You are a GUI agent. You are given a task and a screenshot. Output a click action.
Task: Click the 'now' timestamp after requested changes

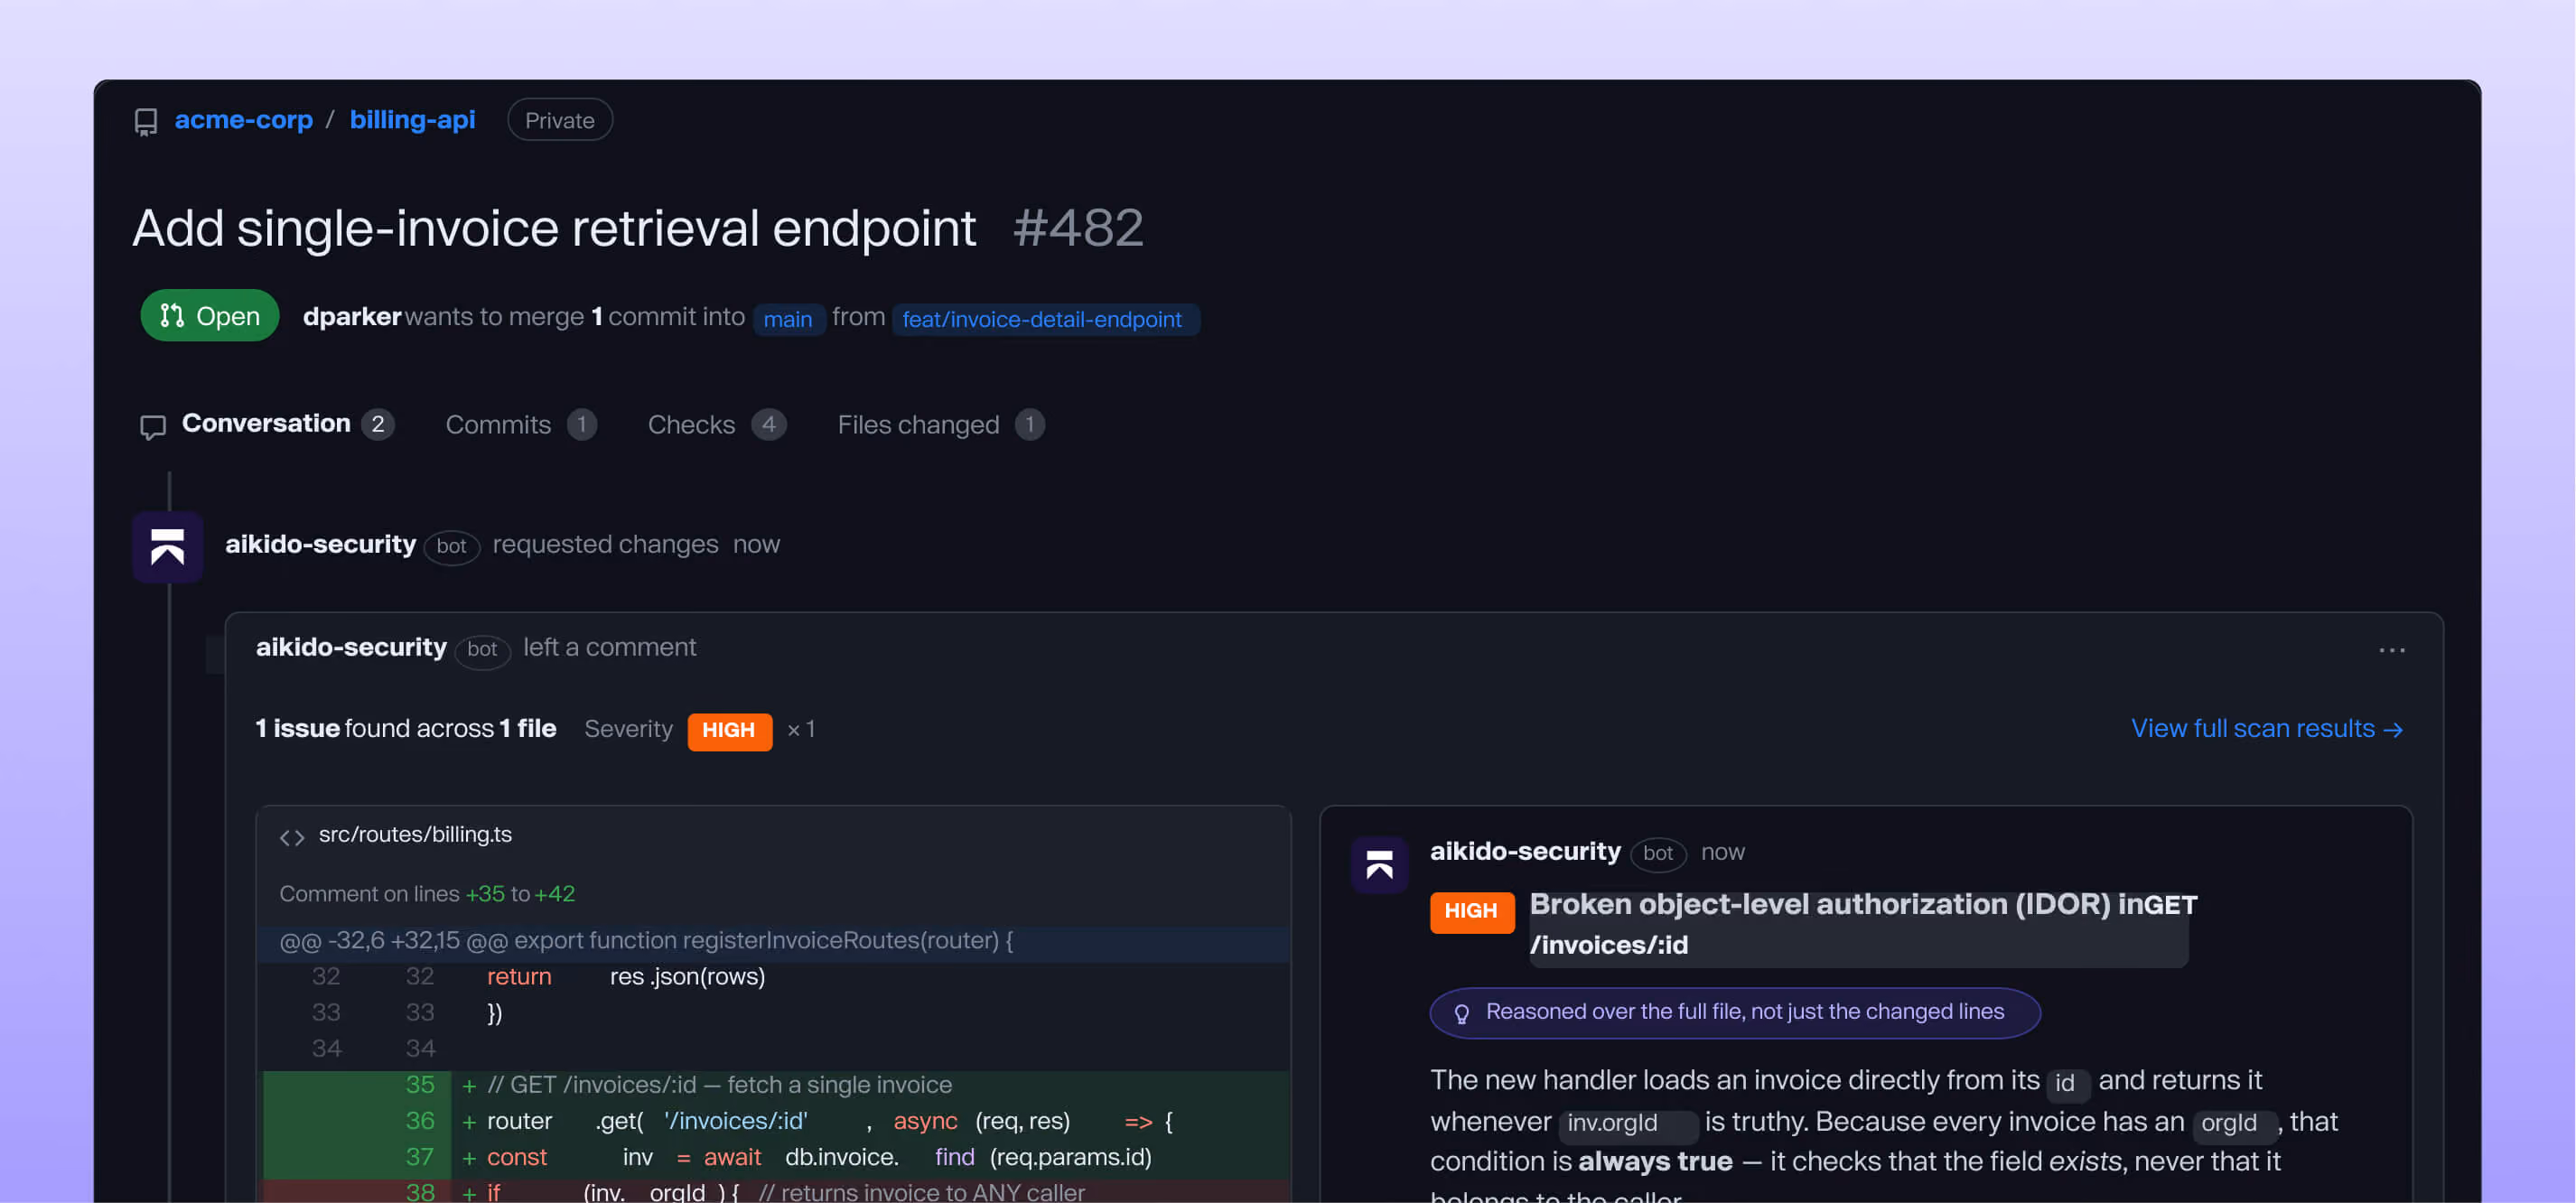point(756,545)
